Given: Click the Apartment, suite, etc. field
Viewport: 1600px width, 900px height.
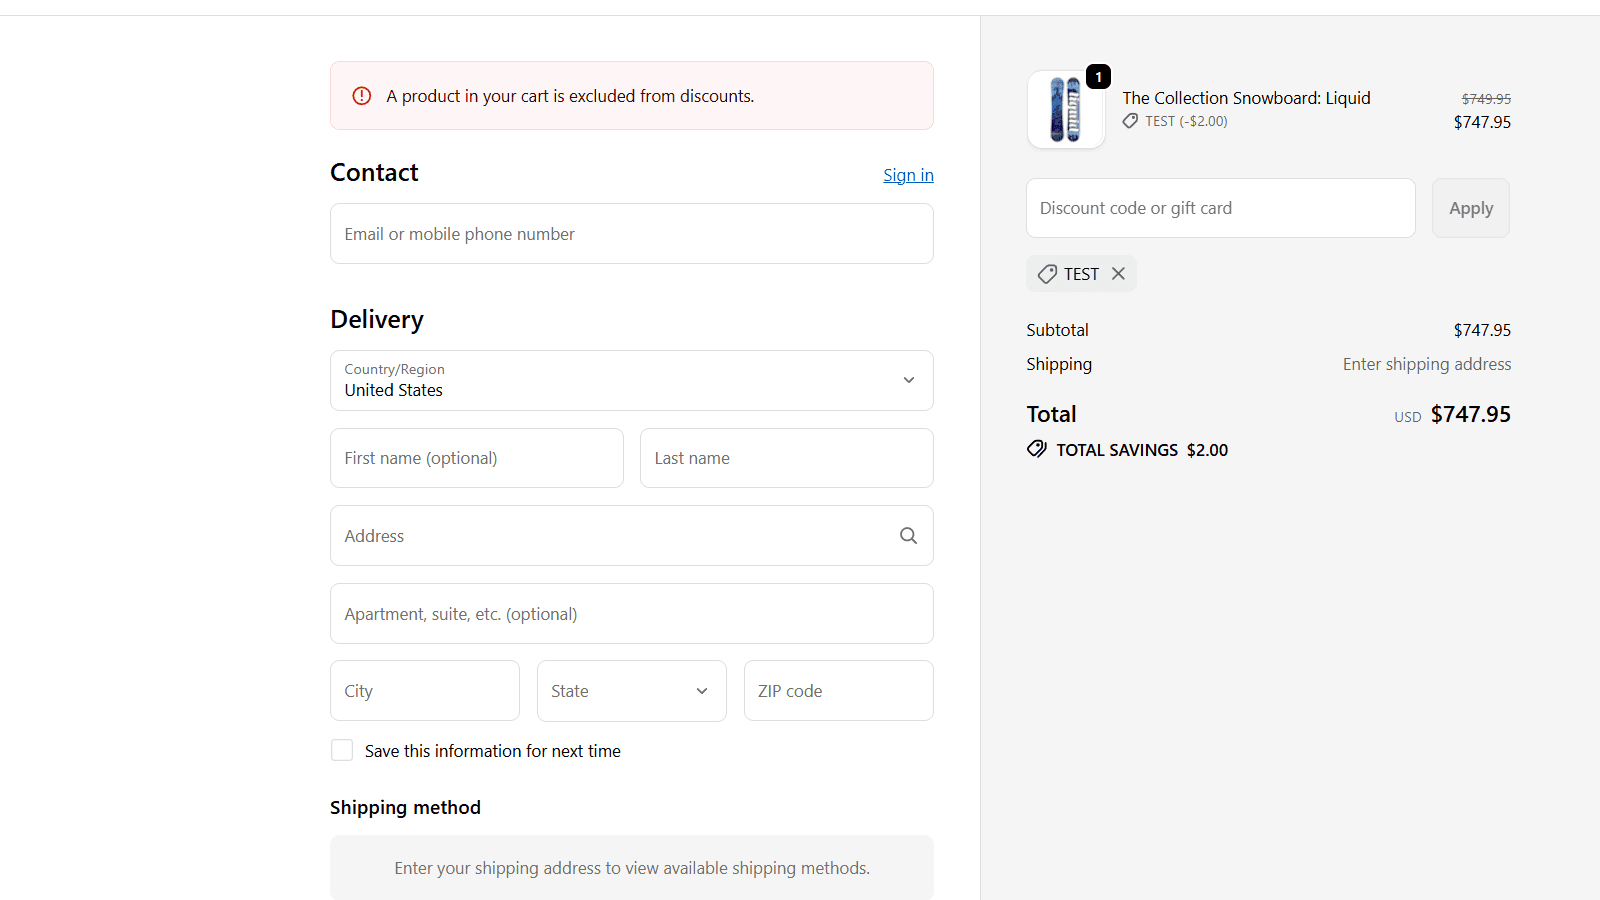Looking at the screenshot, I should (631, 613).
